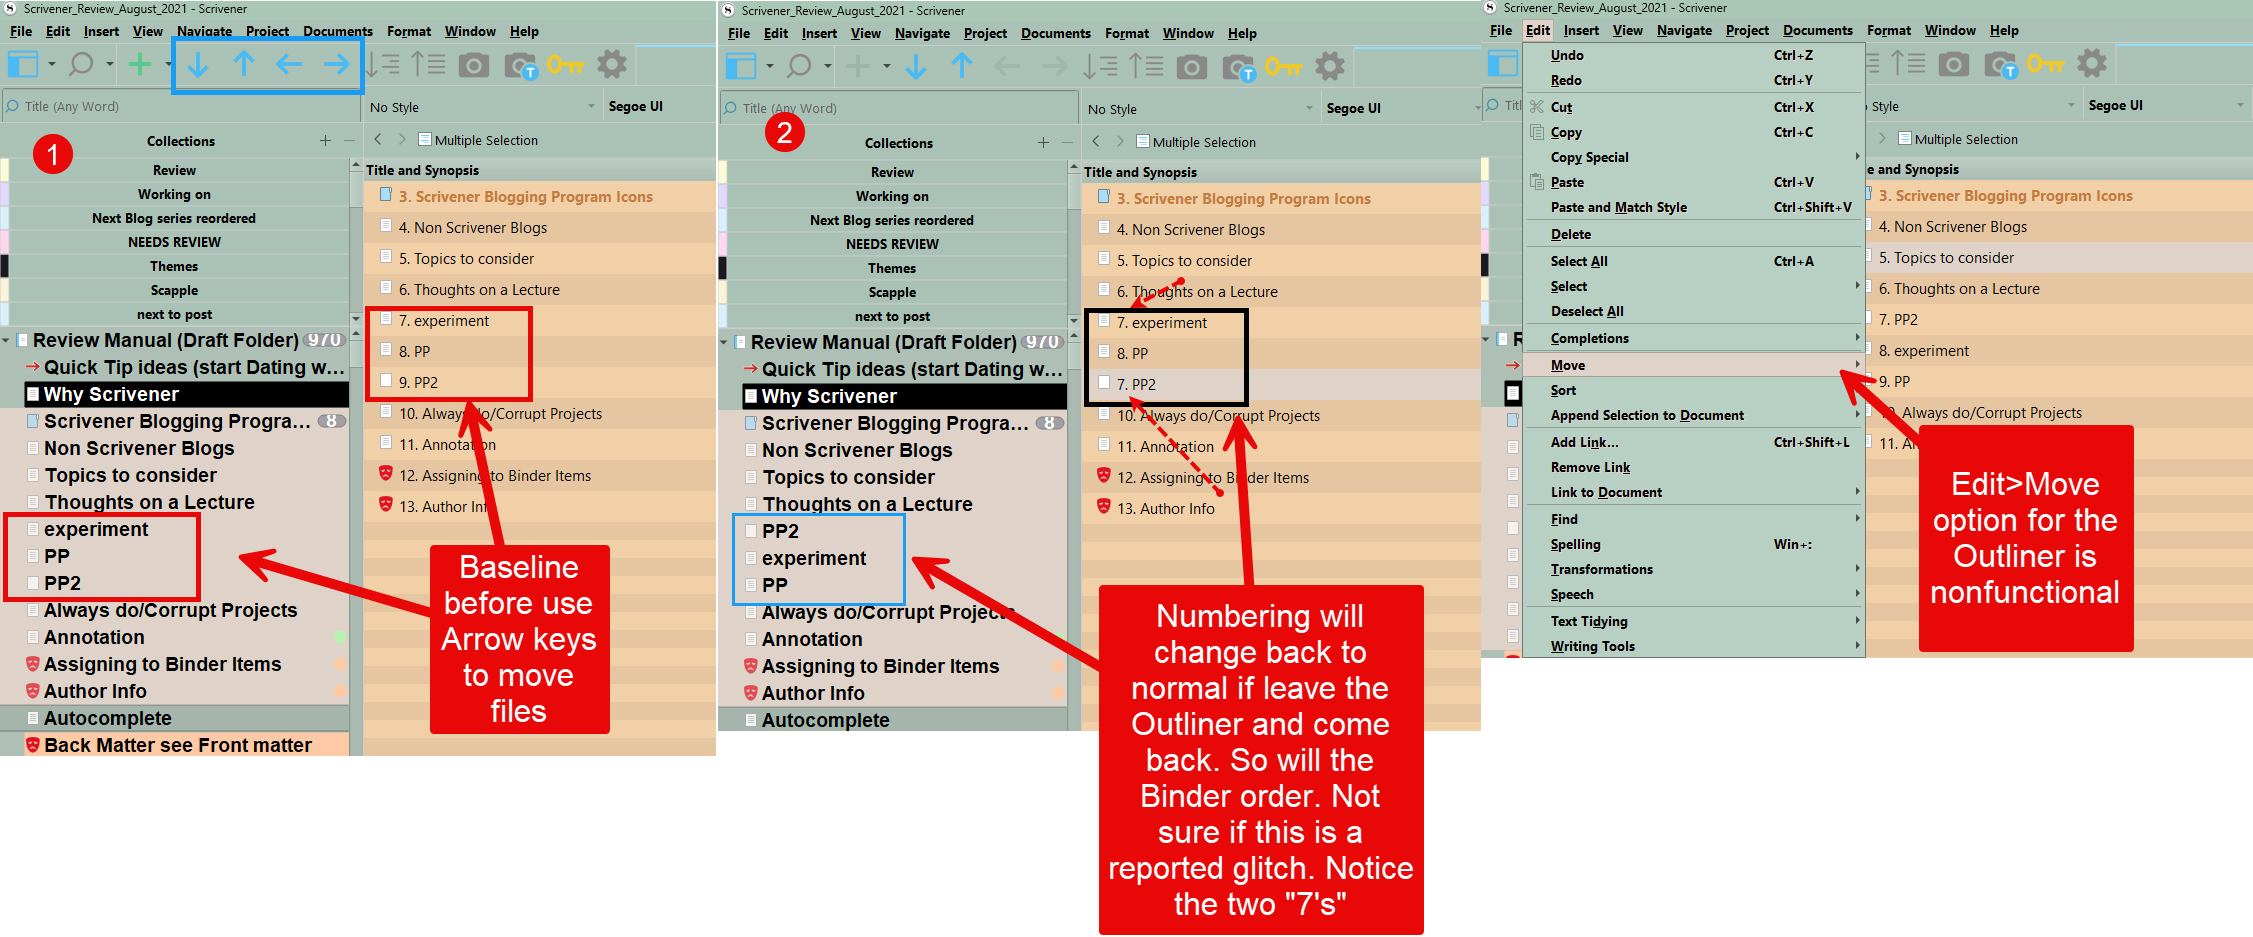This screenshot has height=937, width=2253.
Task: Click the titled snapshot camera-T icon, left window
Action: pos(521,67)
